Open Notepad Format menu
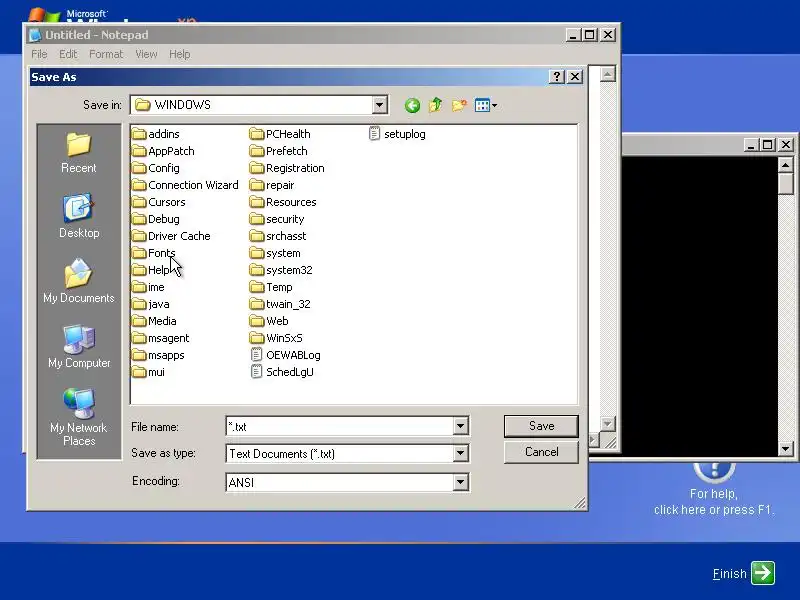The width and height of the screenshot is (800, 600). pyautogui.click(x=106, y=54)
